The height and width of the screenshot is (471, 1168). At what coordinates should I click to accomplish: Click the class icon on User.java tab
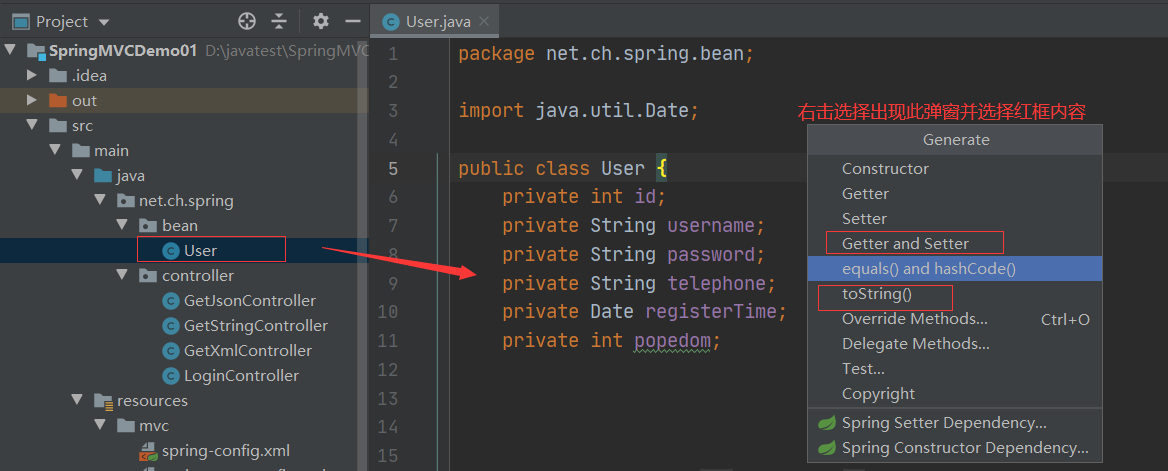(x=390, y=22)
